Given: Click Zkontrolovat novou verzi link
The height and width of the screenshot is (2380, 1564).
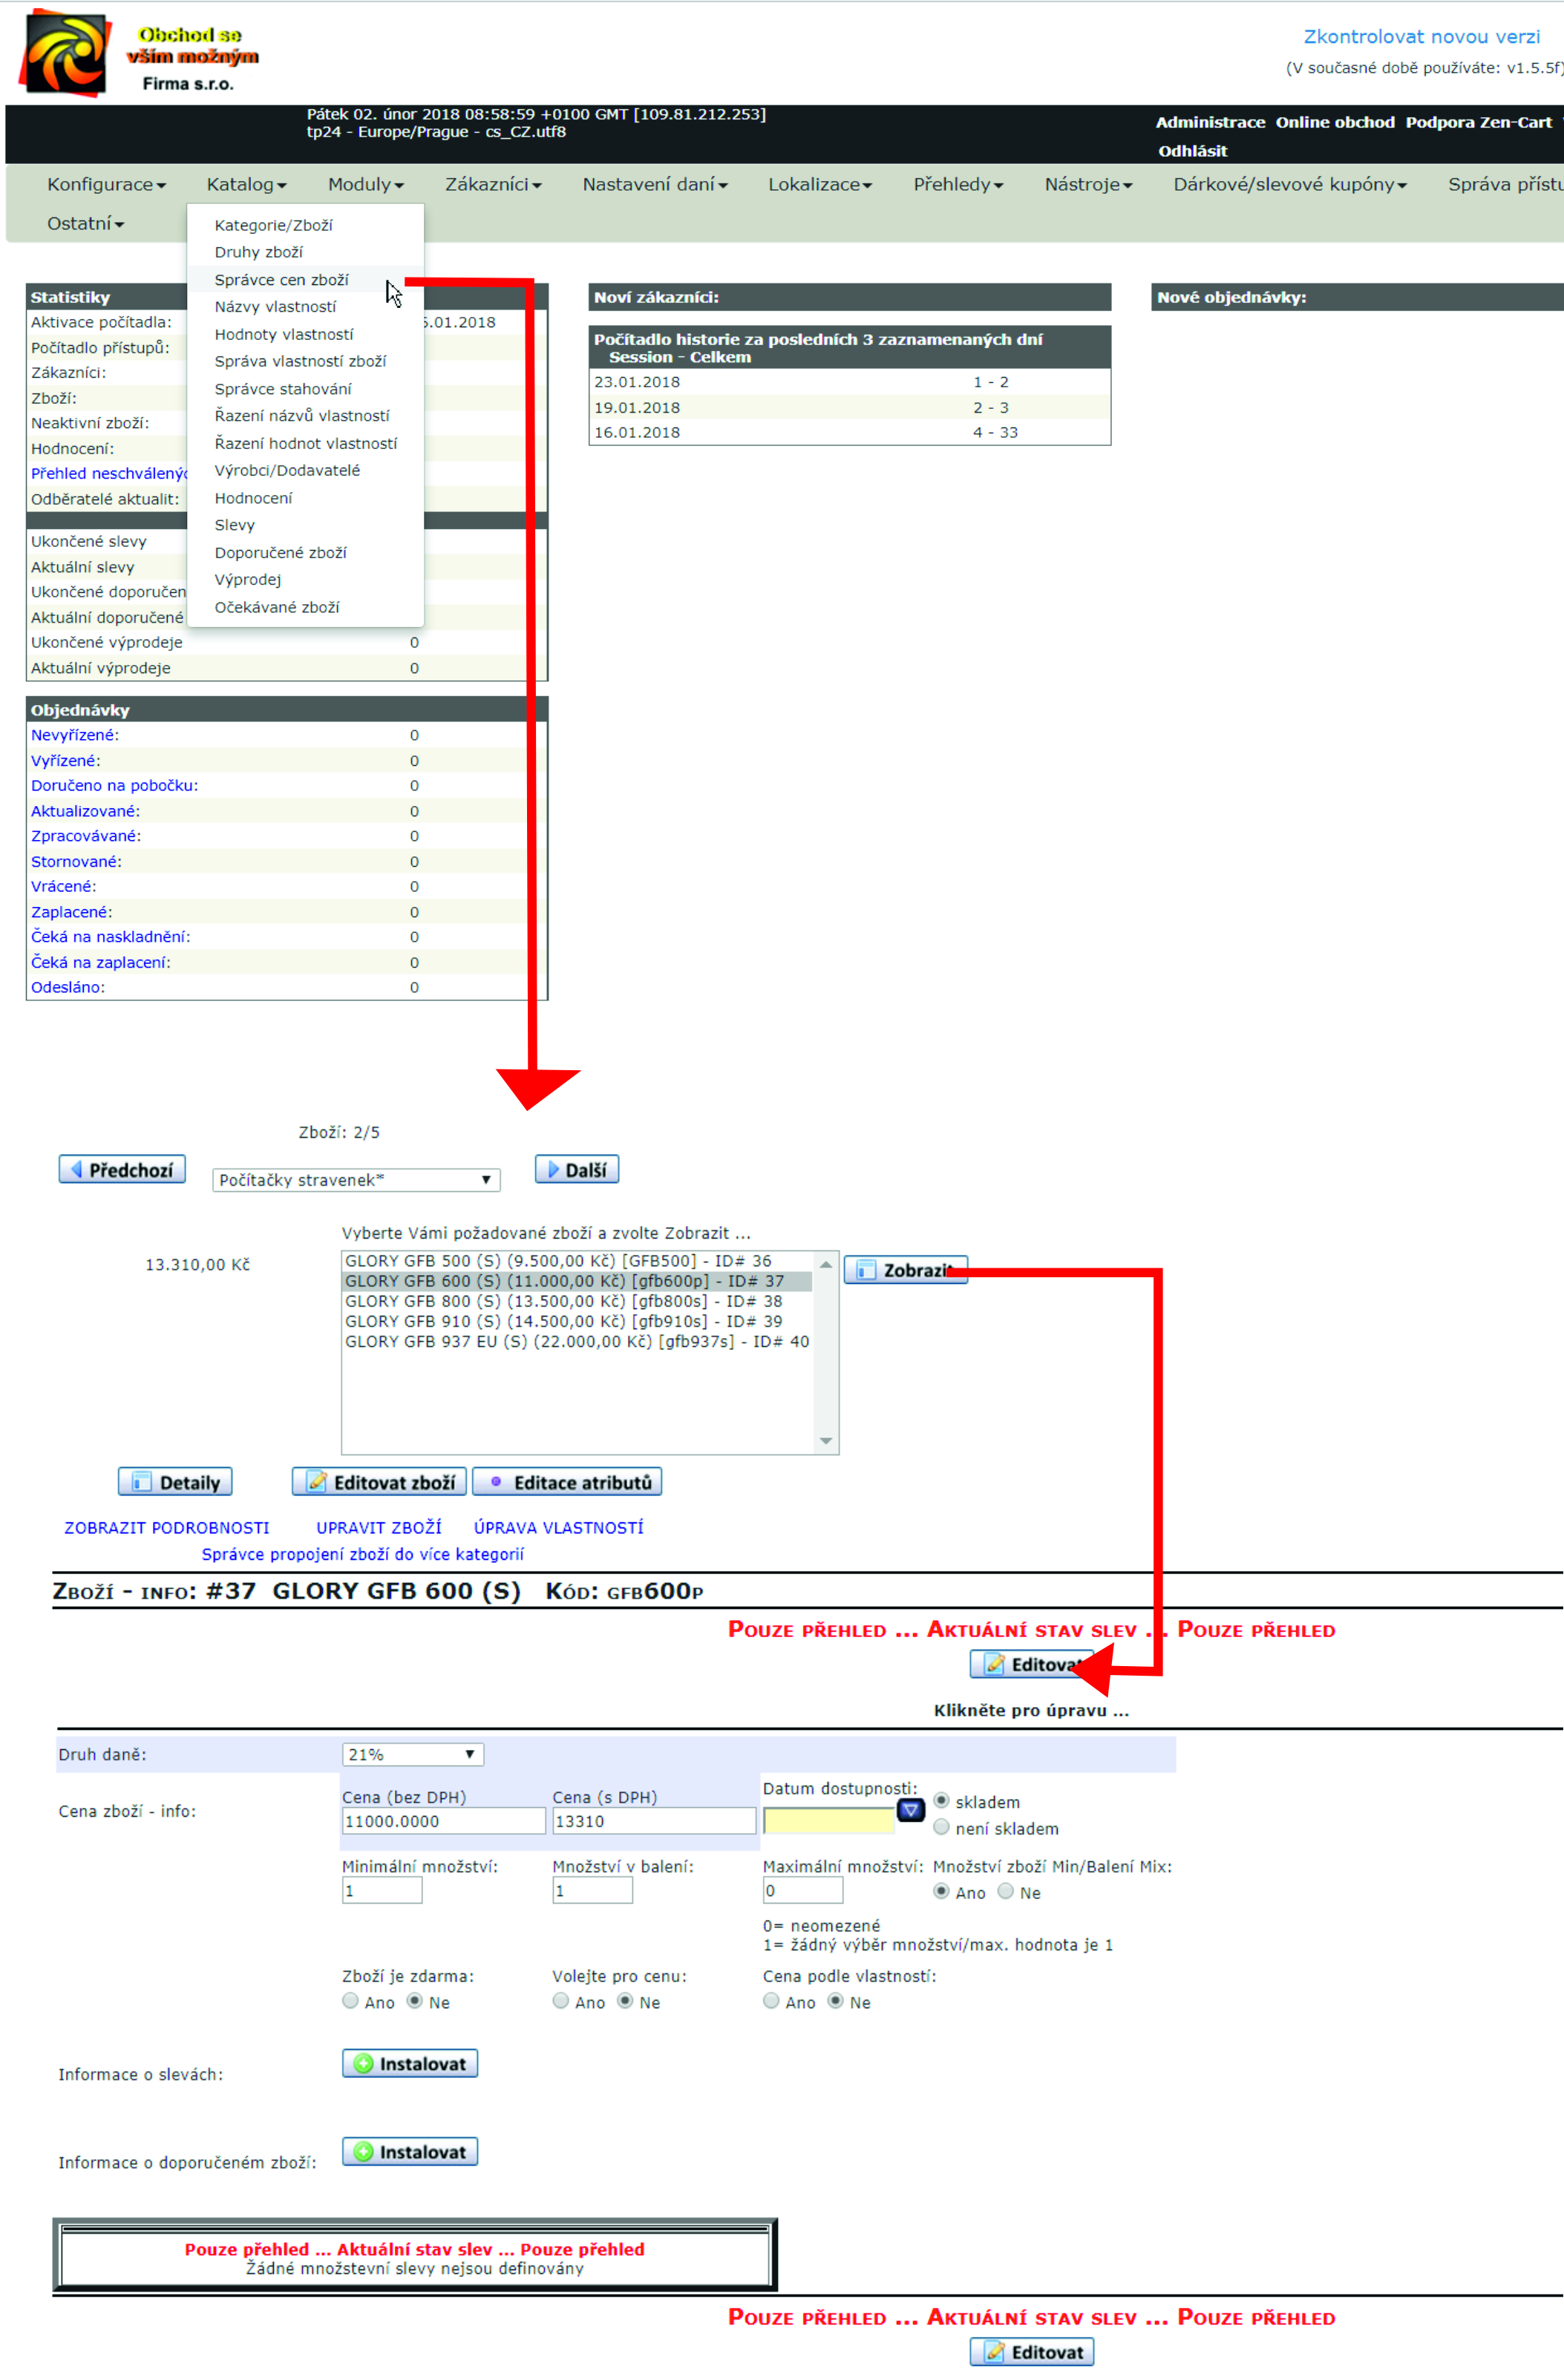Looking at the screenshot, I should [1421, 37].
